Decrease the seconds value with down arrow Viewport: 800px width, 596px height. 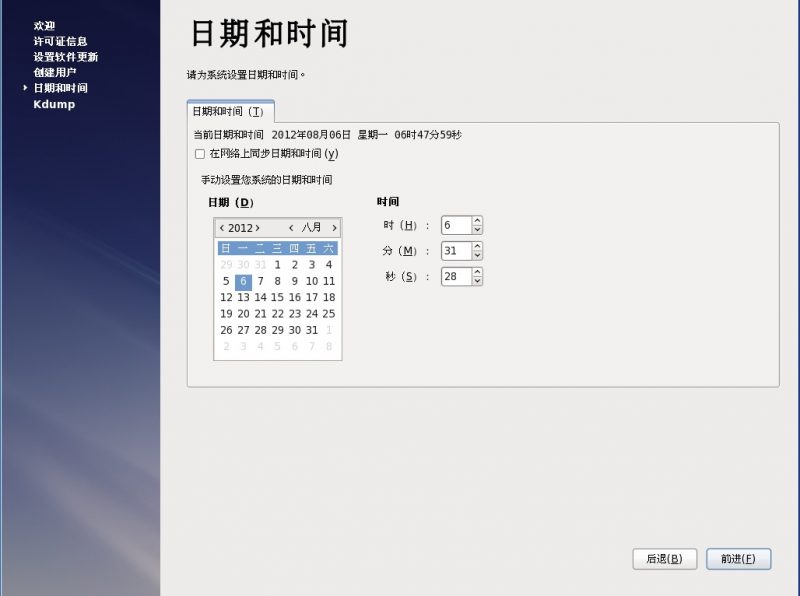click(477, 281)
